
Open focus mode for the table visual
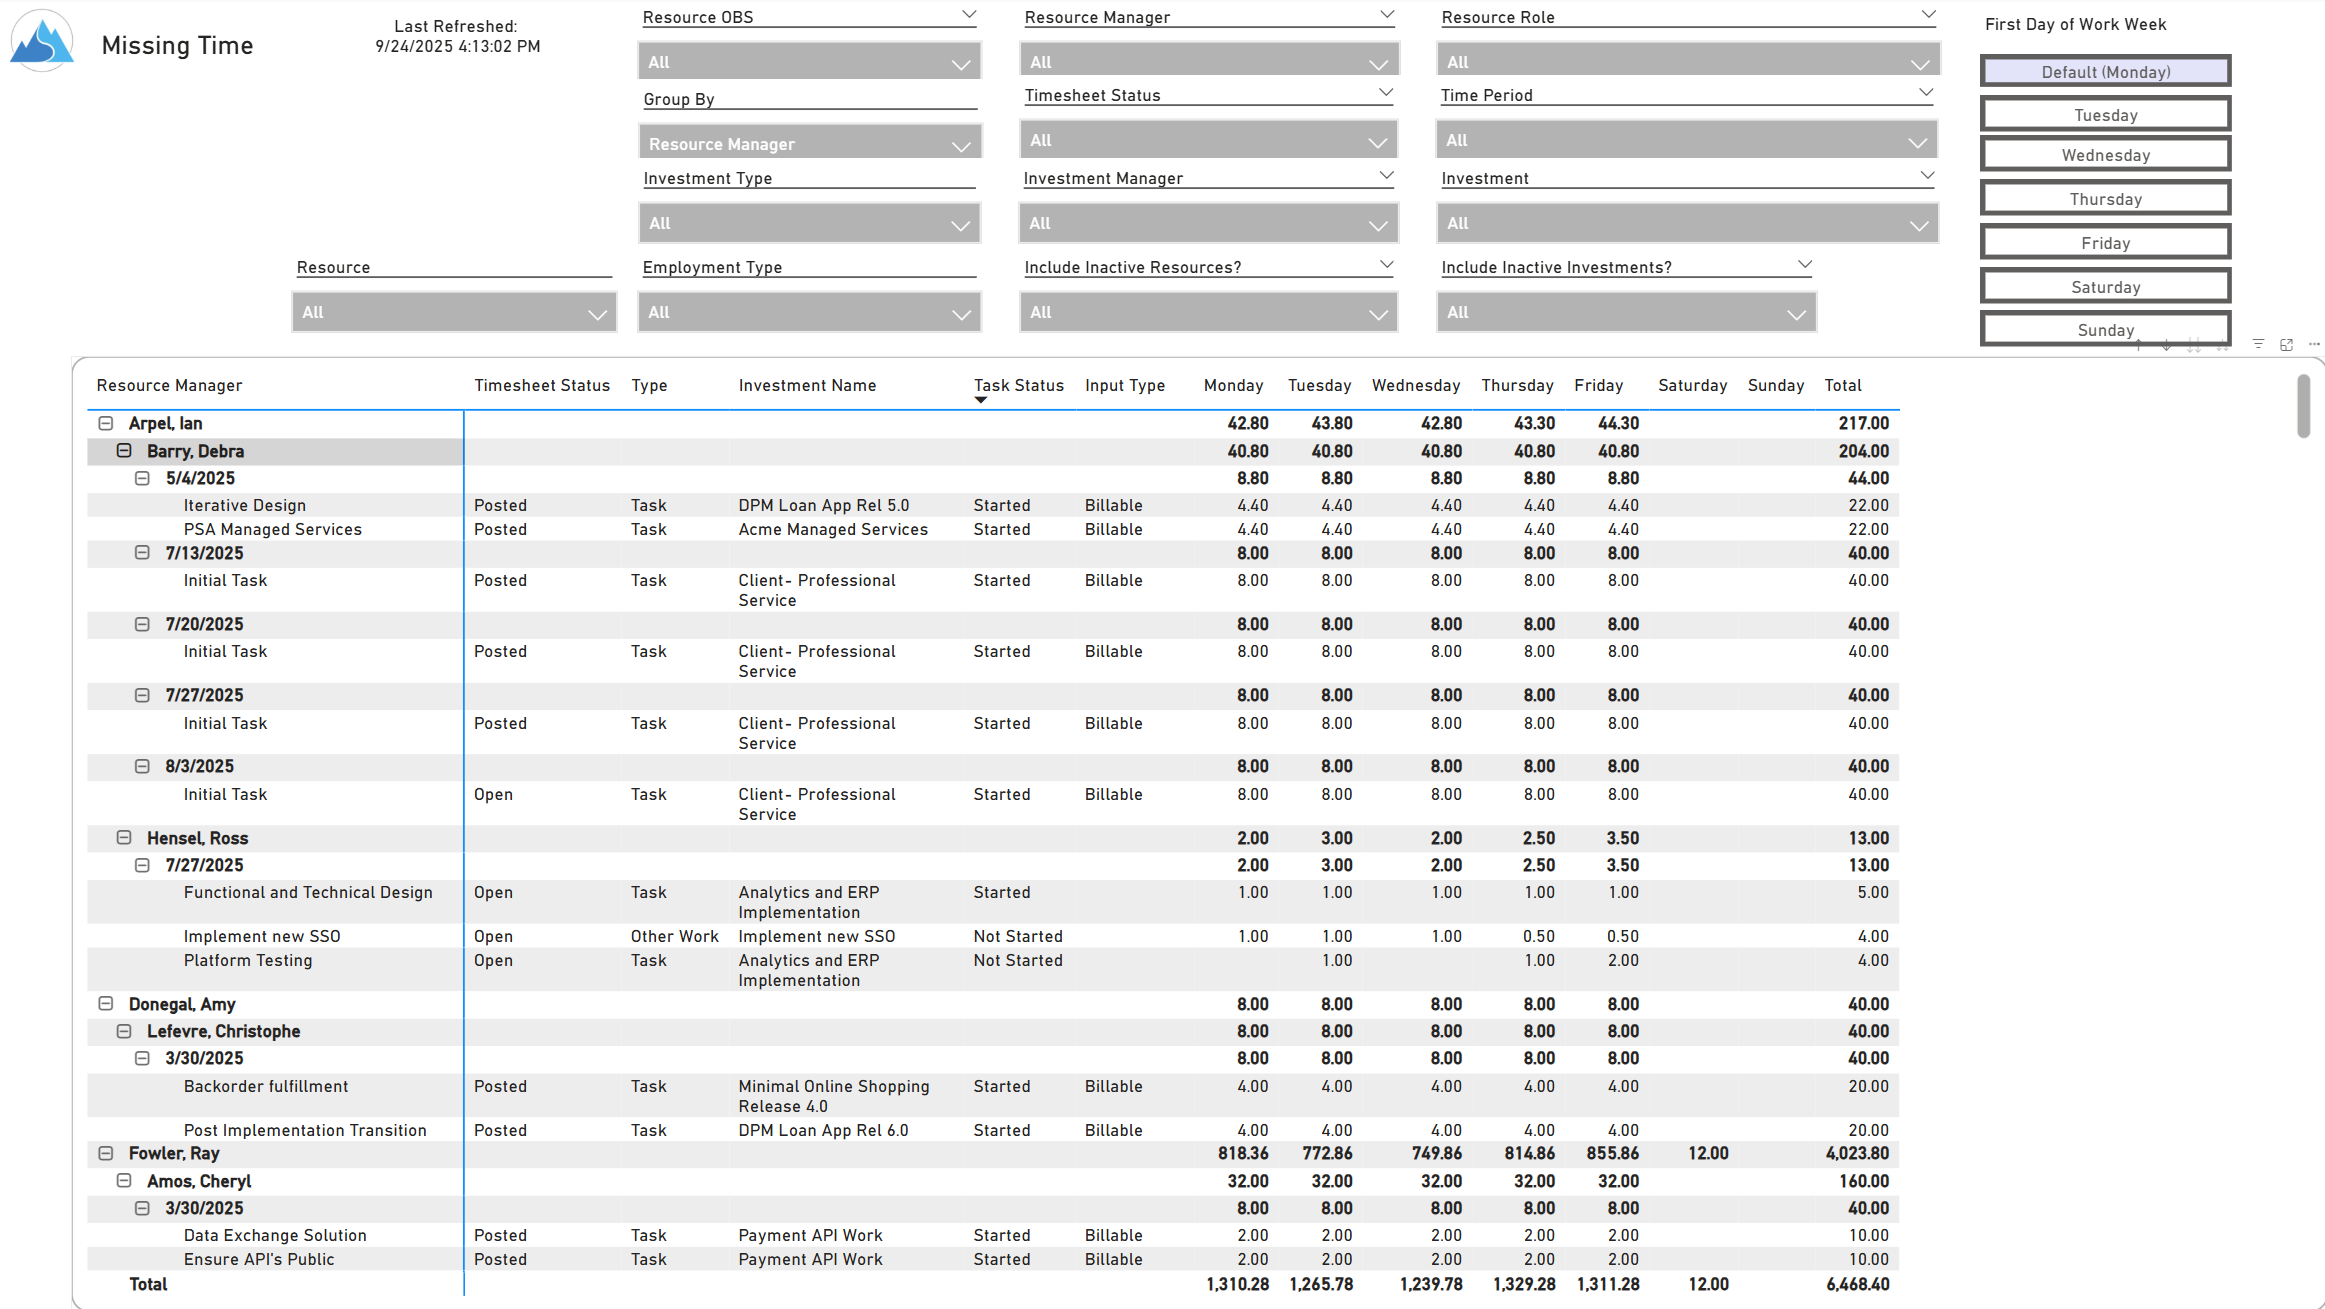tap(2286, 344)
